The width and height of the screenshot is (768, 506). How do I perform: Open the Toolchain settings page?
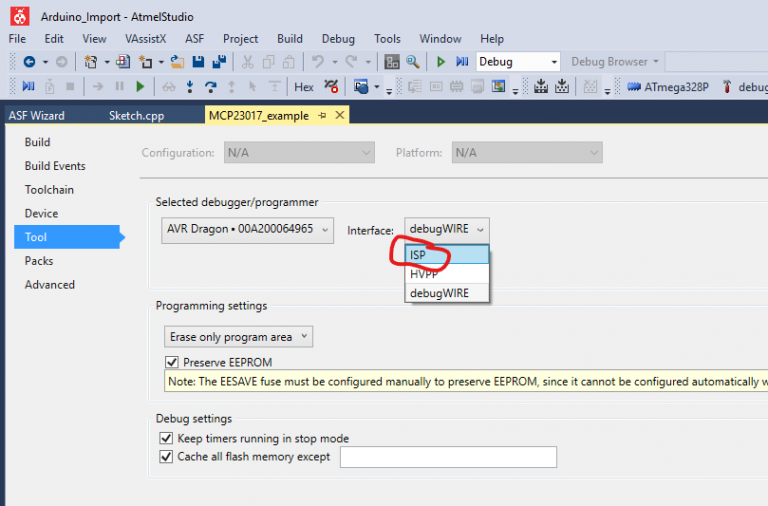click(x=49, y=190)
